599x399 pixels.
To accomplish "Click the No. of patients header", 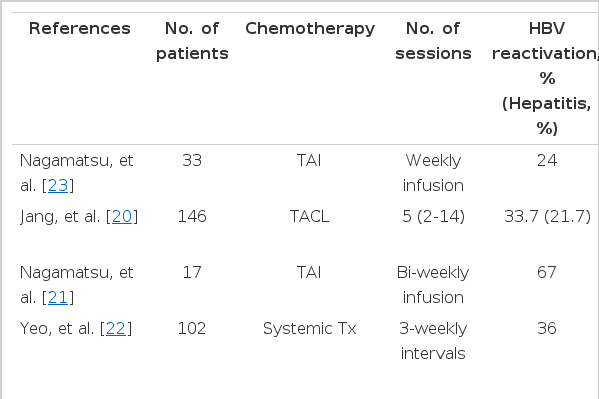I will (192, 41).
